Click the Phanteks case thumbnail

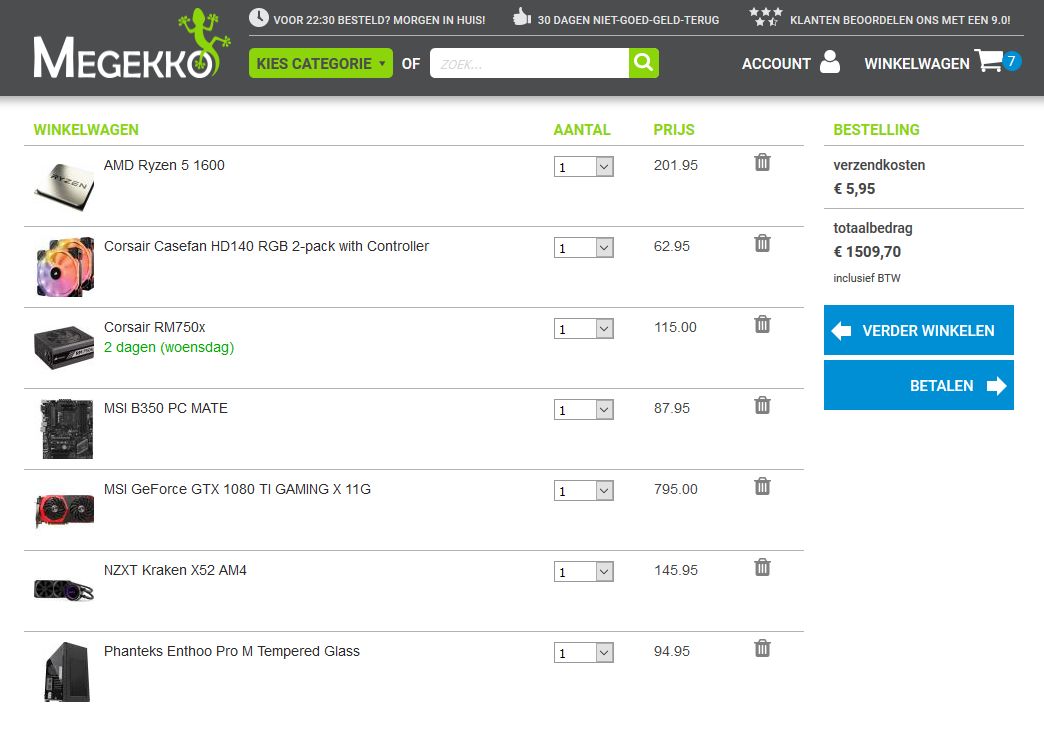(x=67, y=672)
